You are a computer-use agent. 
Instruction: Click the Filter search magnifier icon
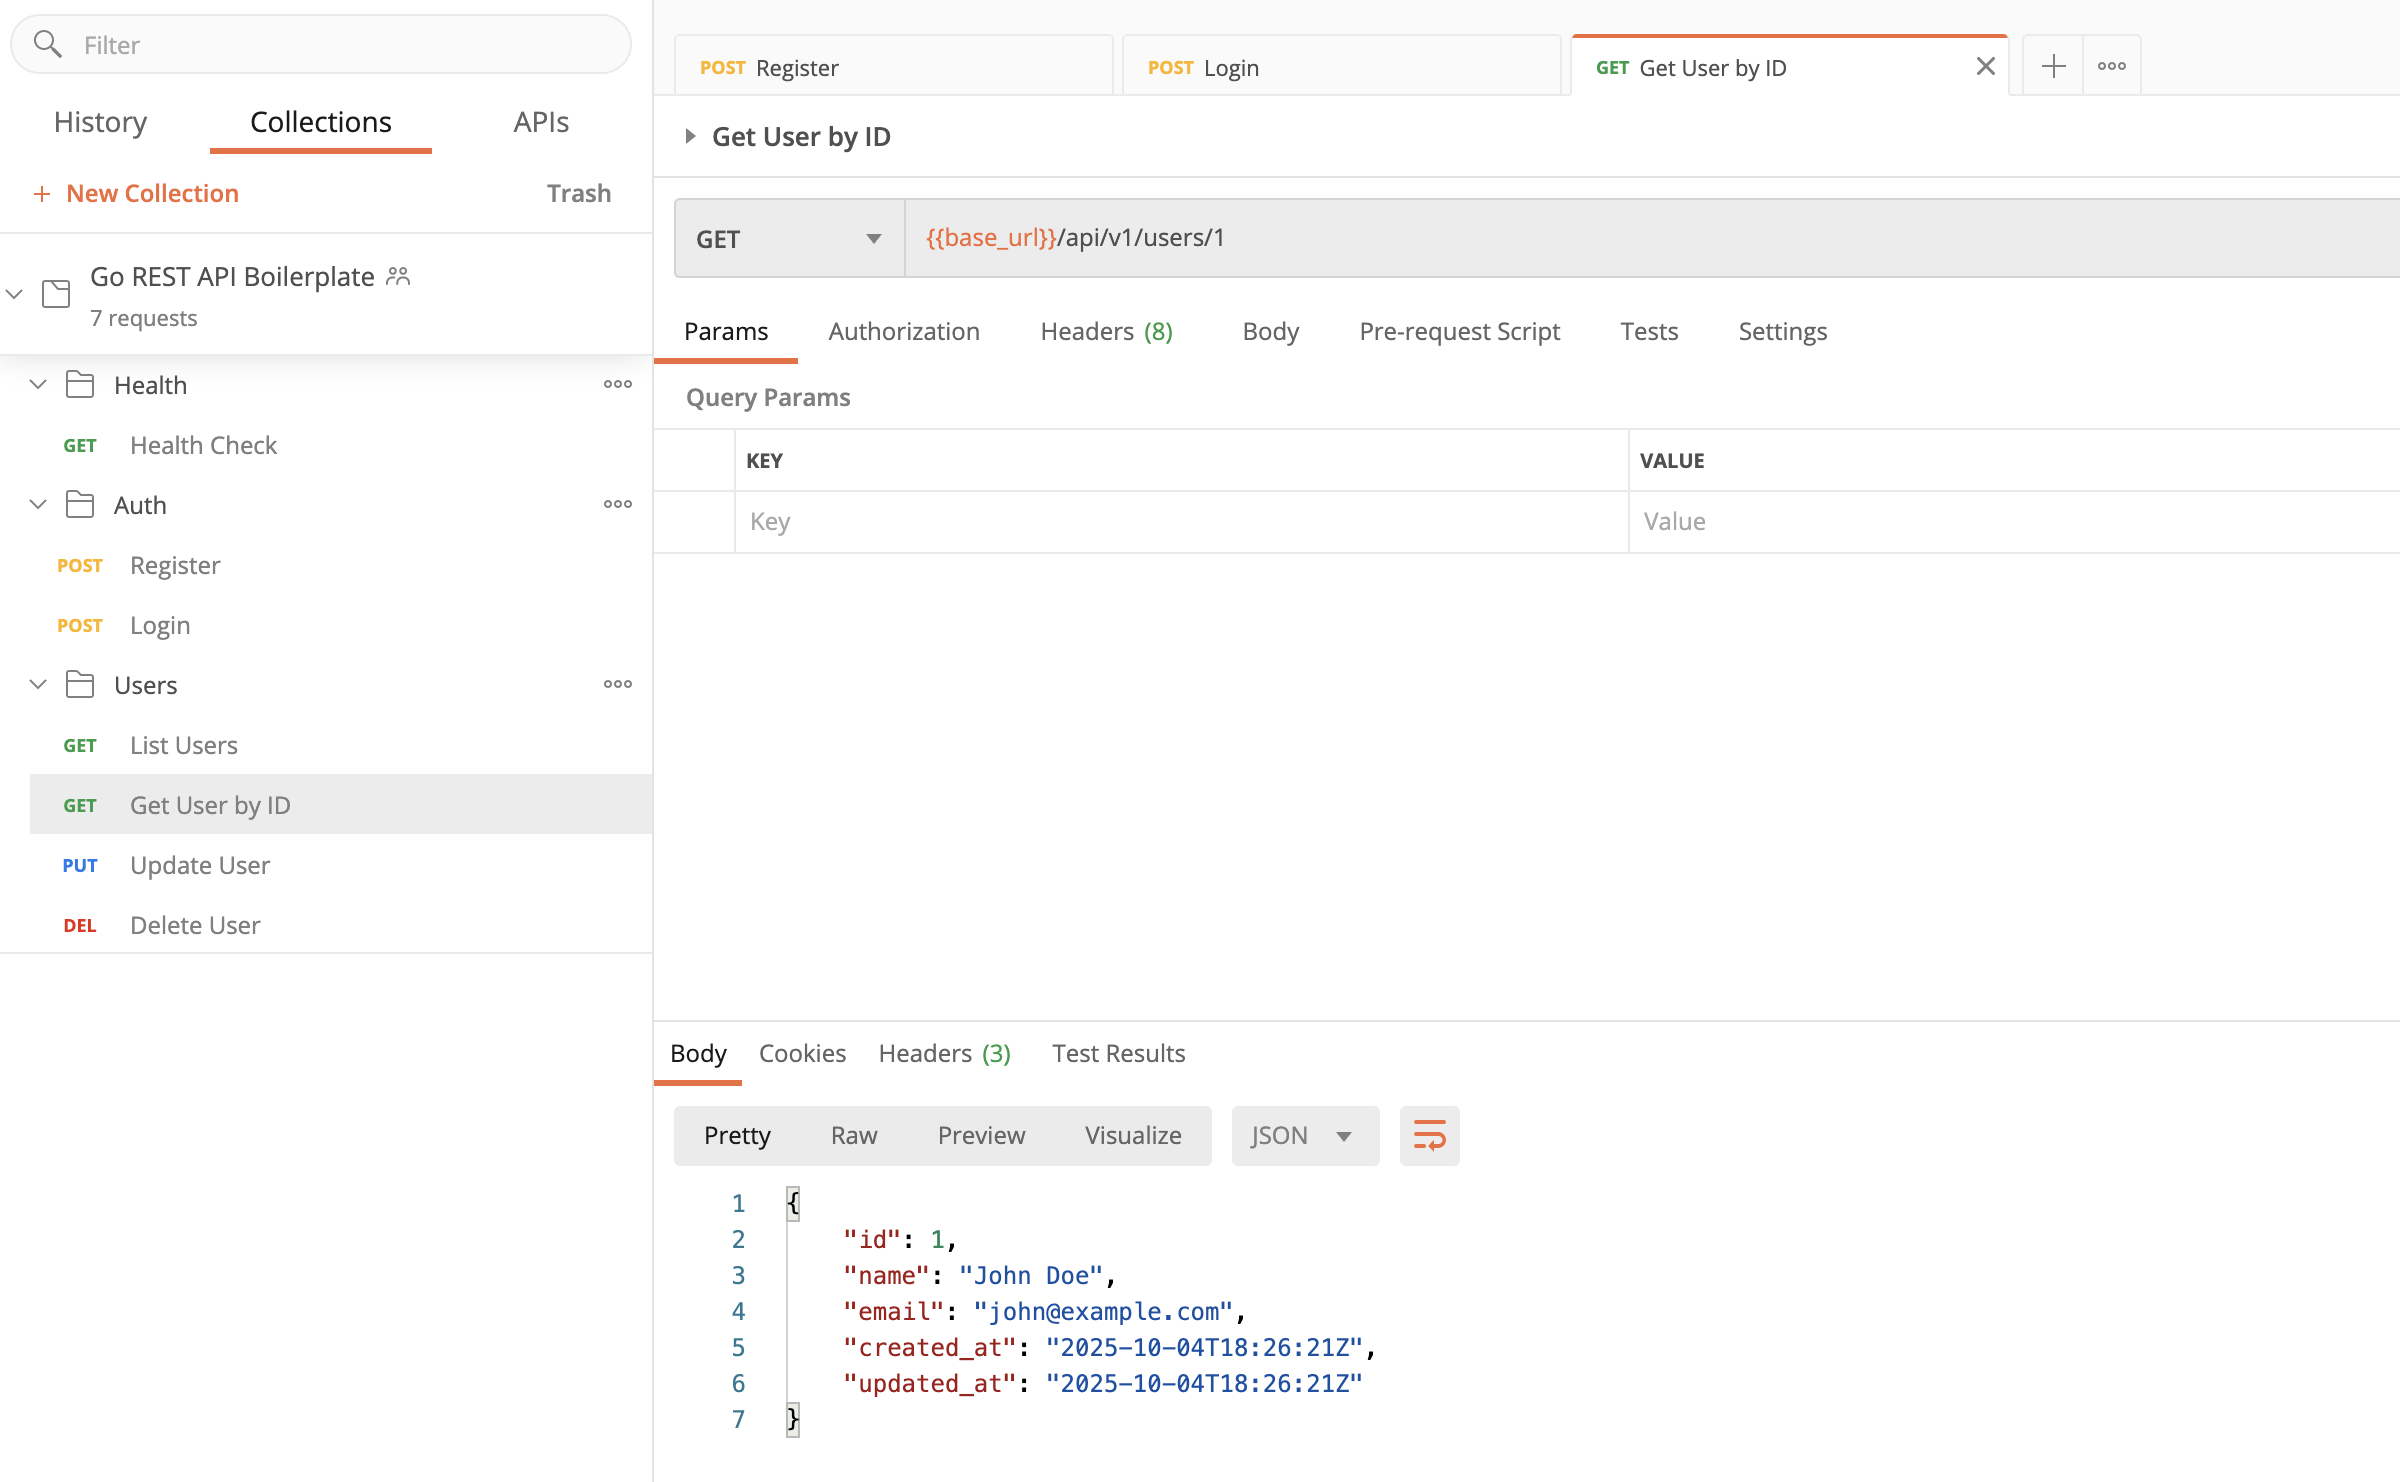[47, 44]
